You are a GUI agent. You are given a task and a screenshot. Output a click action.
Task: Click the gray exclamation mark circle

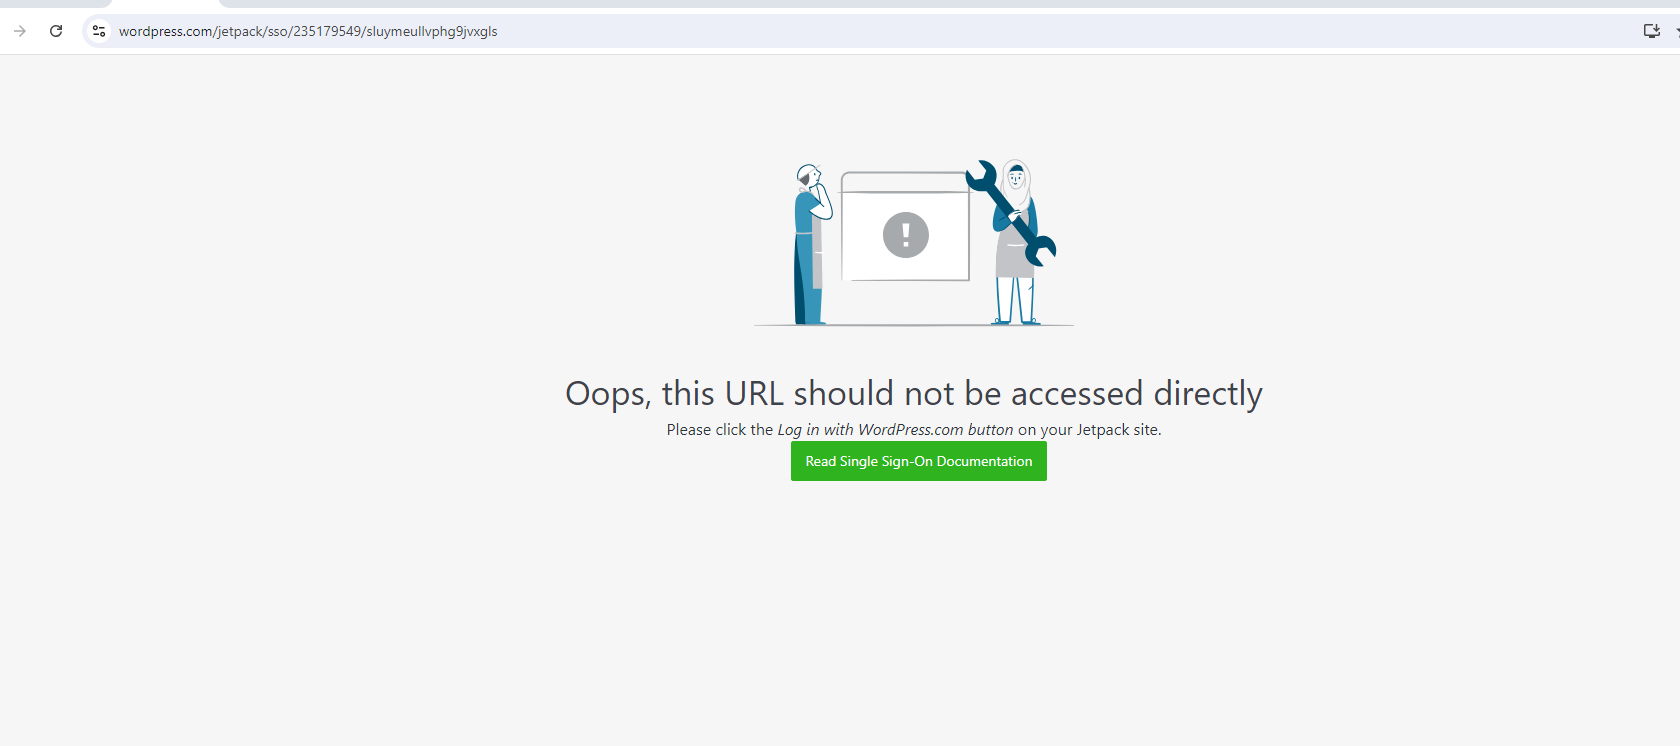pyautogui.click(x=905, y=235)
